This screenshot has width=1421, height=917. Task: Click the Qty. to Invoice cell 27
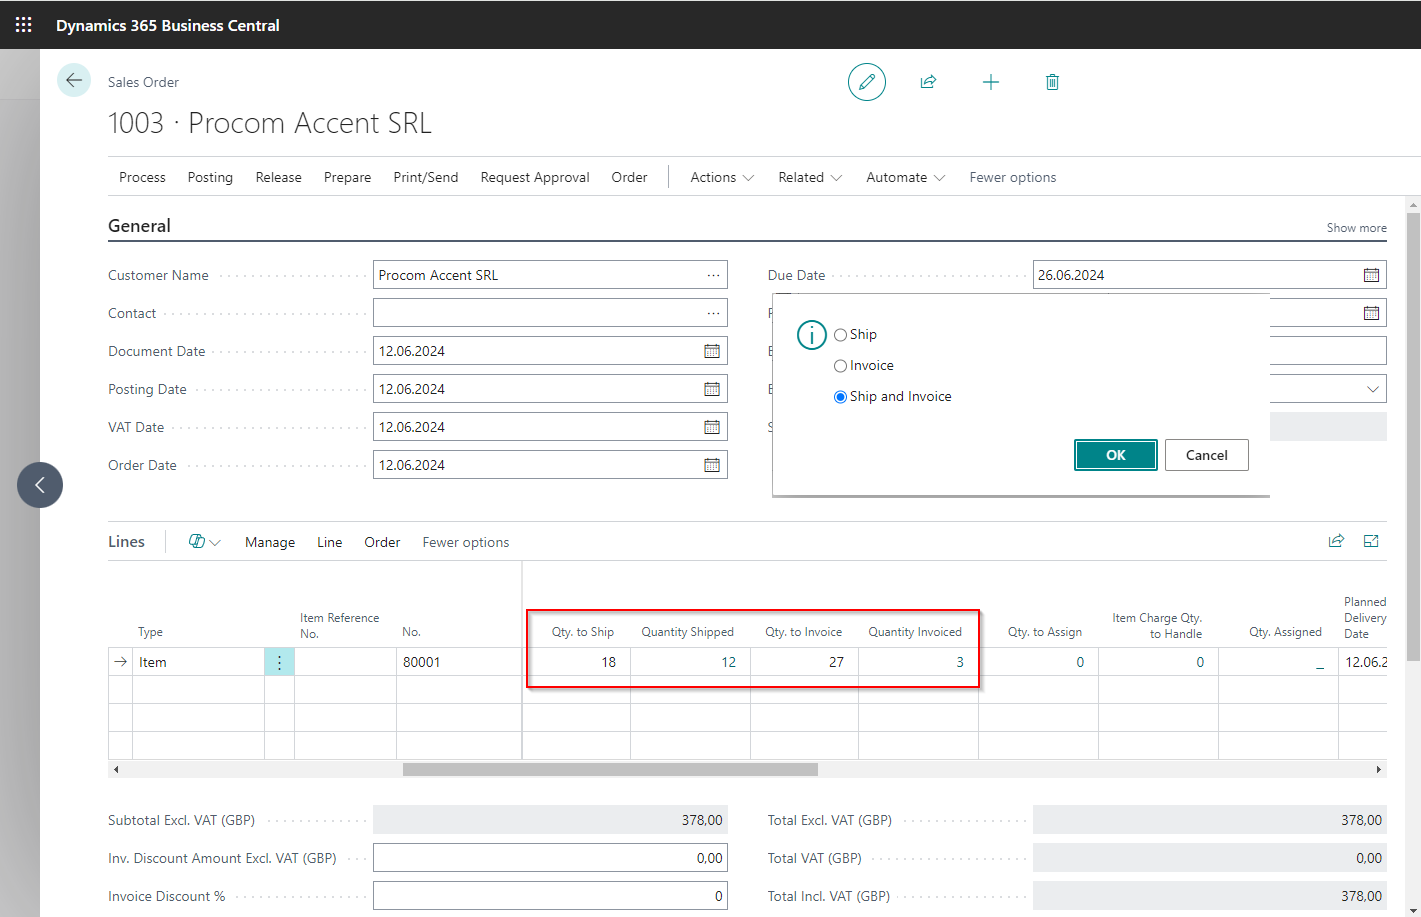click(804, 662)
